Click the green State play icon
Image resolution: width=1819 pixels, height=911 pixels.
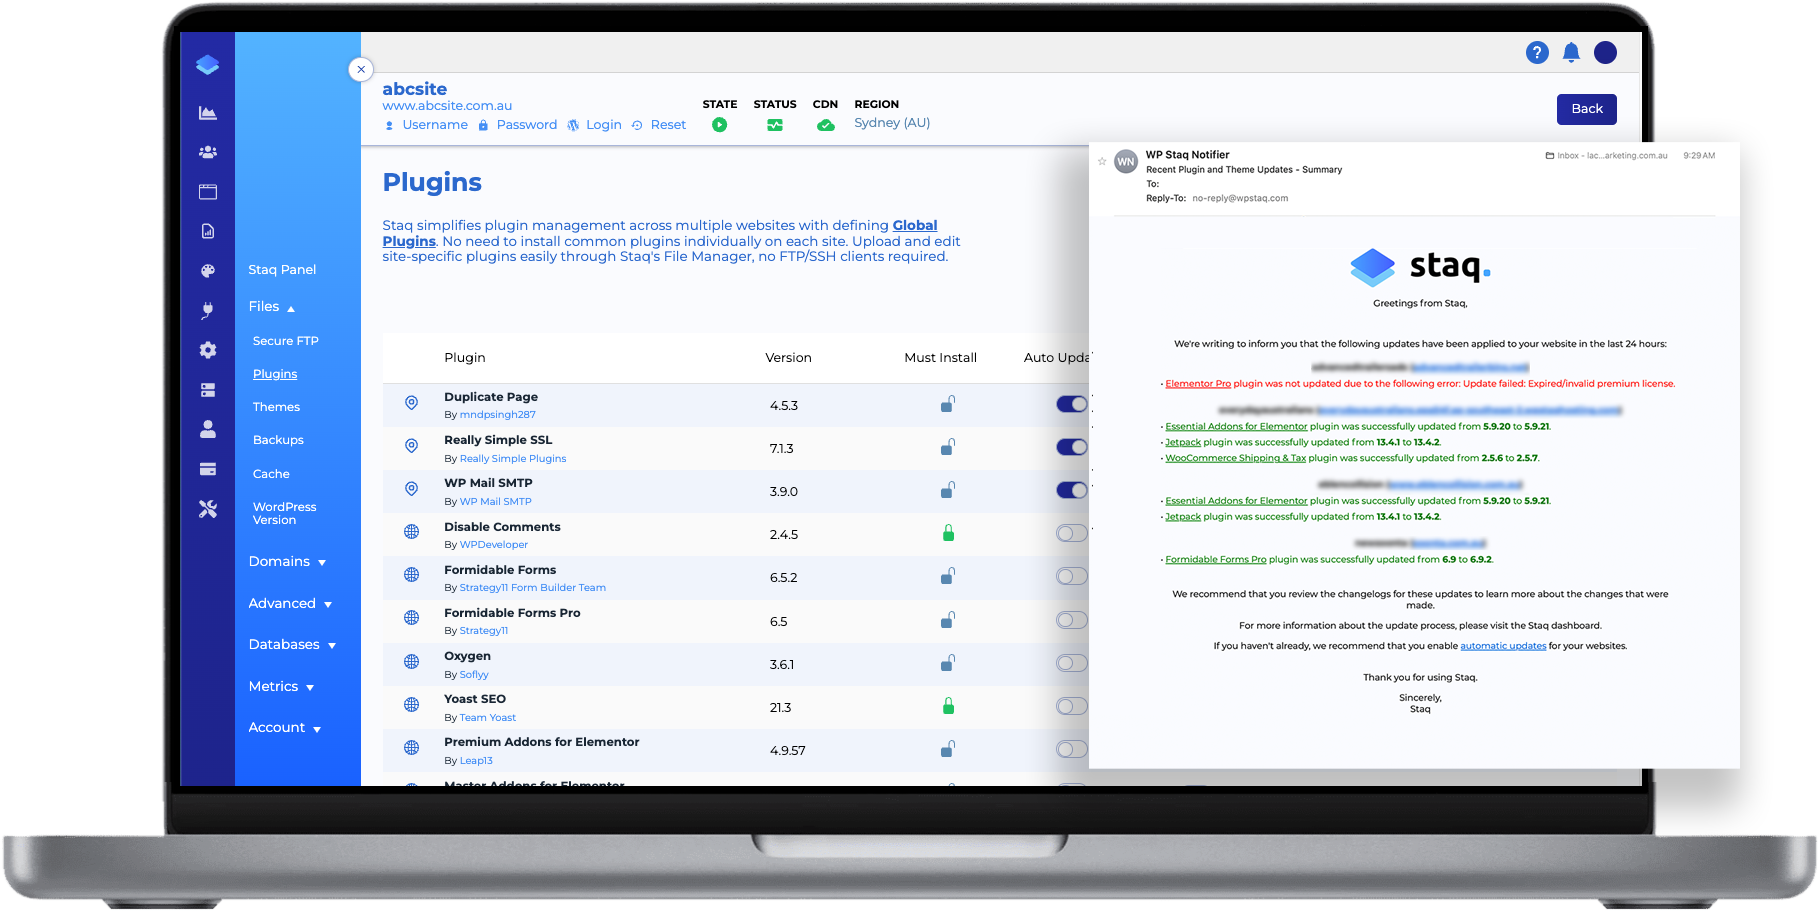coord(719,125)
